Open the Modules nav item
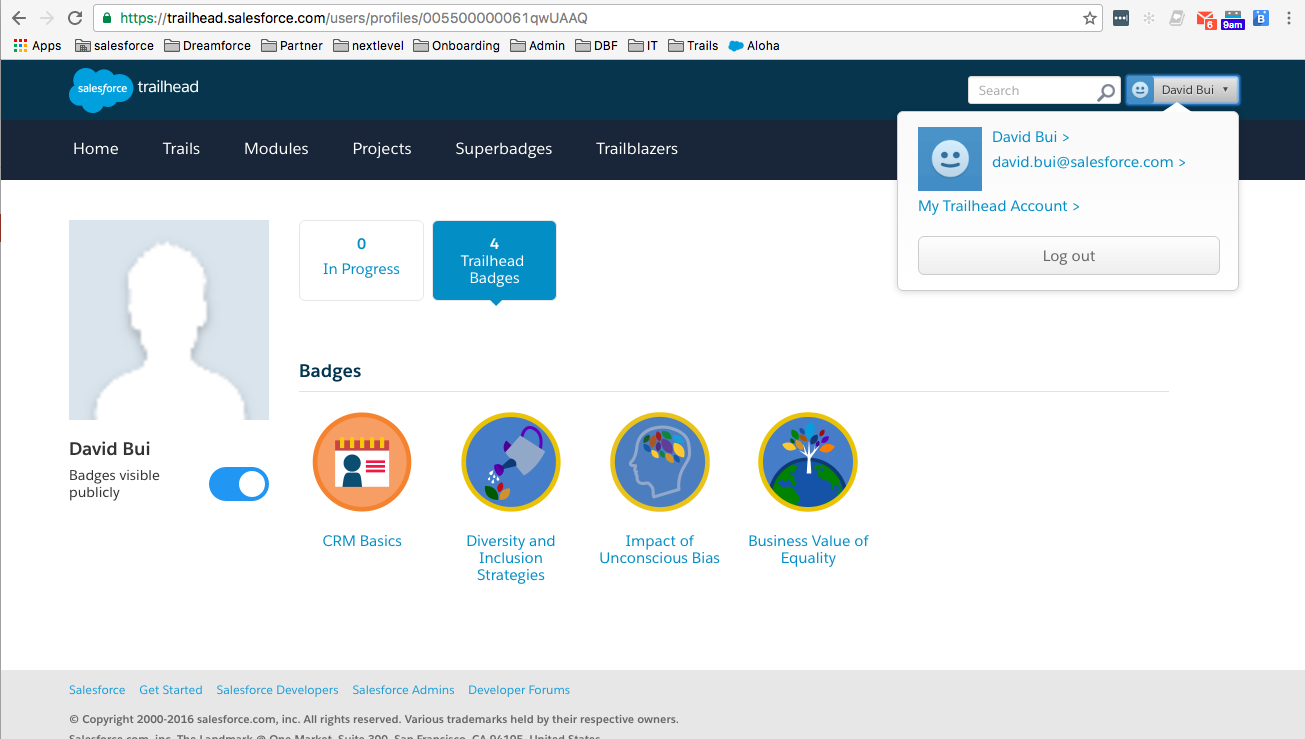 276,149
